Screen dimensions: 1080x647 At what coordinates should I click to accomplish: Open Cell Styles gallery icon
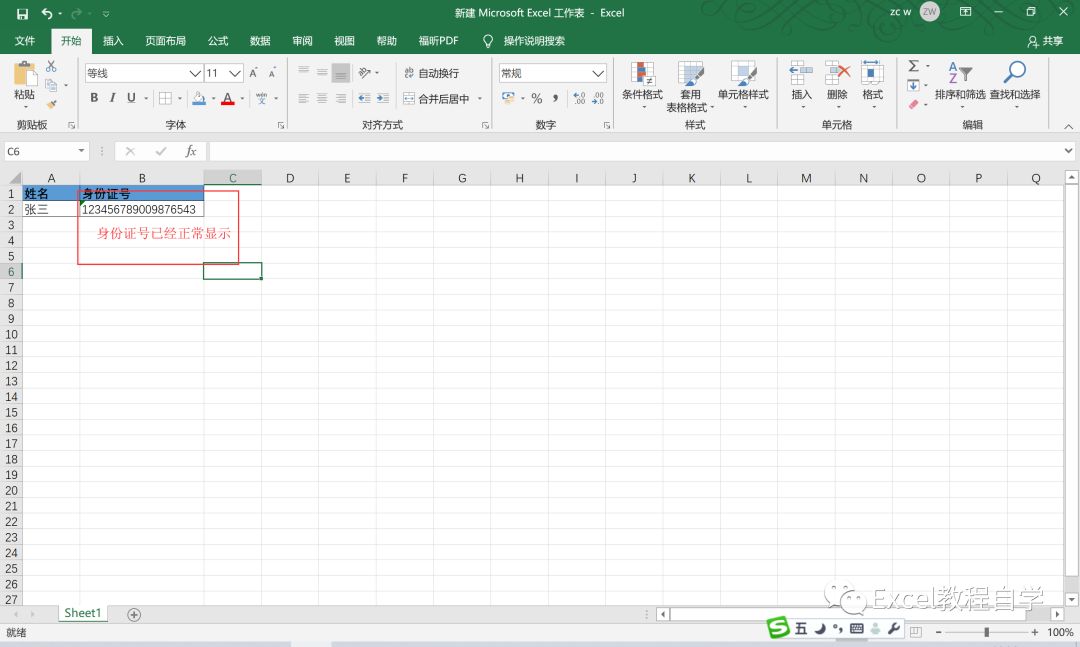click(x=742, y=73)
